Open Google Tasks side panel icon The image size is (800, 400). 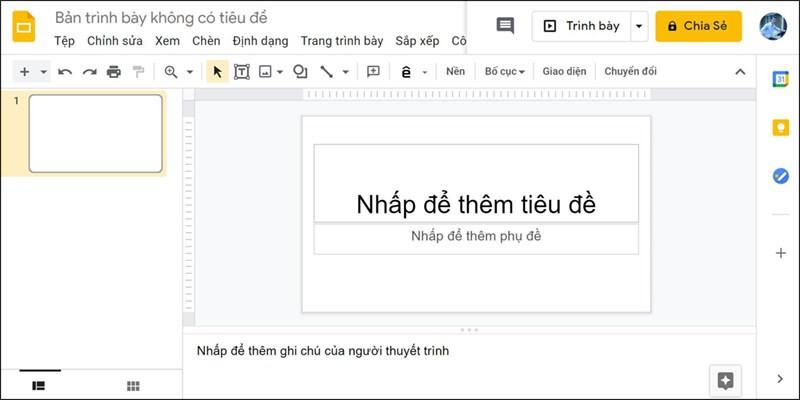781,176
